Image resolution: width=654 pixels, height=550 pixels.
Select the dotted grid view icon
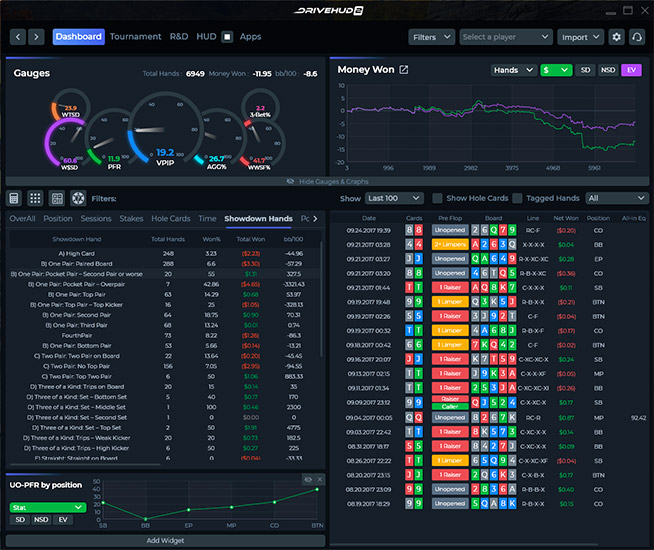tap(35, 198)
